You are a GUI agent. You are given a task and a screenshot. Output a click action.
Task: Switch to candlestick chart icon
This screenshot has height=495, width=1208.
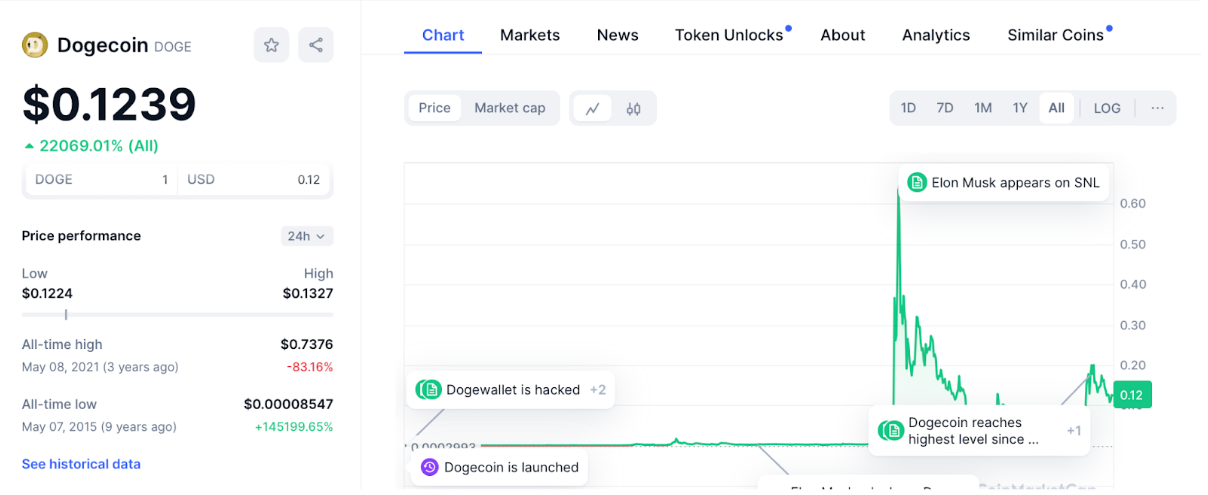(633, 108)
